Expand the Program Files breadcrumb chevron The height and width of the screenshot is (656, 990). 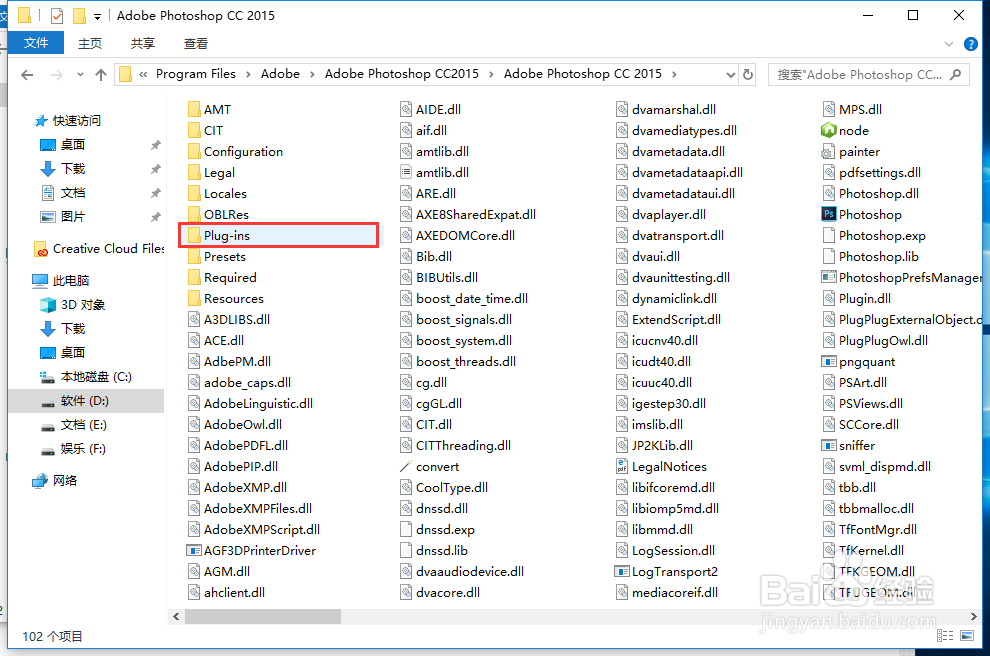[248, 75]
